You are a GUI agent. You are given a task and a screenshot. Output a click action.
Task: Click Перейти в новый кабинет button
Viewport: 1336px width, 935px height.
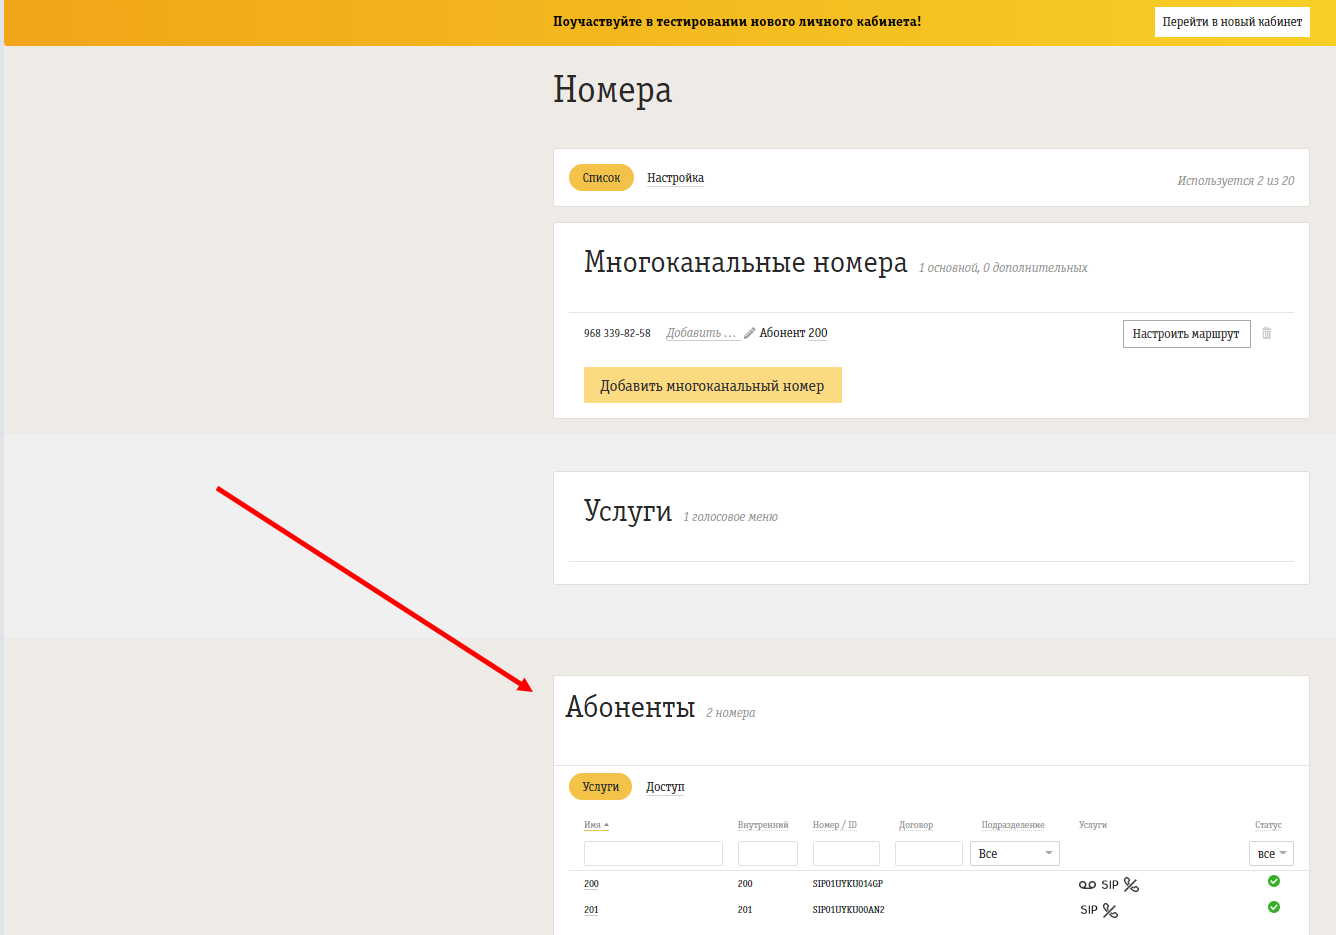[x=1231, y=22]
